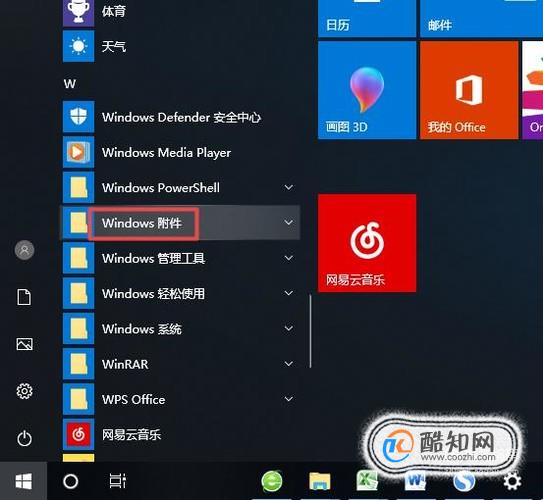
Task: Open Word from the taskbar
Action: click(x=416, y=481)
